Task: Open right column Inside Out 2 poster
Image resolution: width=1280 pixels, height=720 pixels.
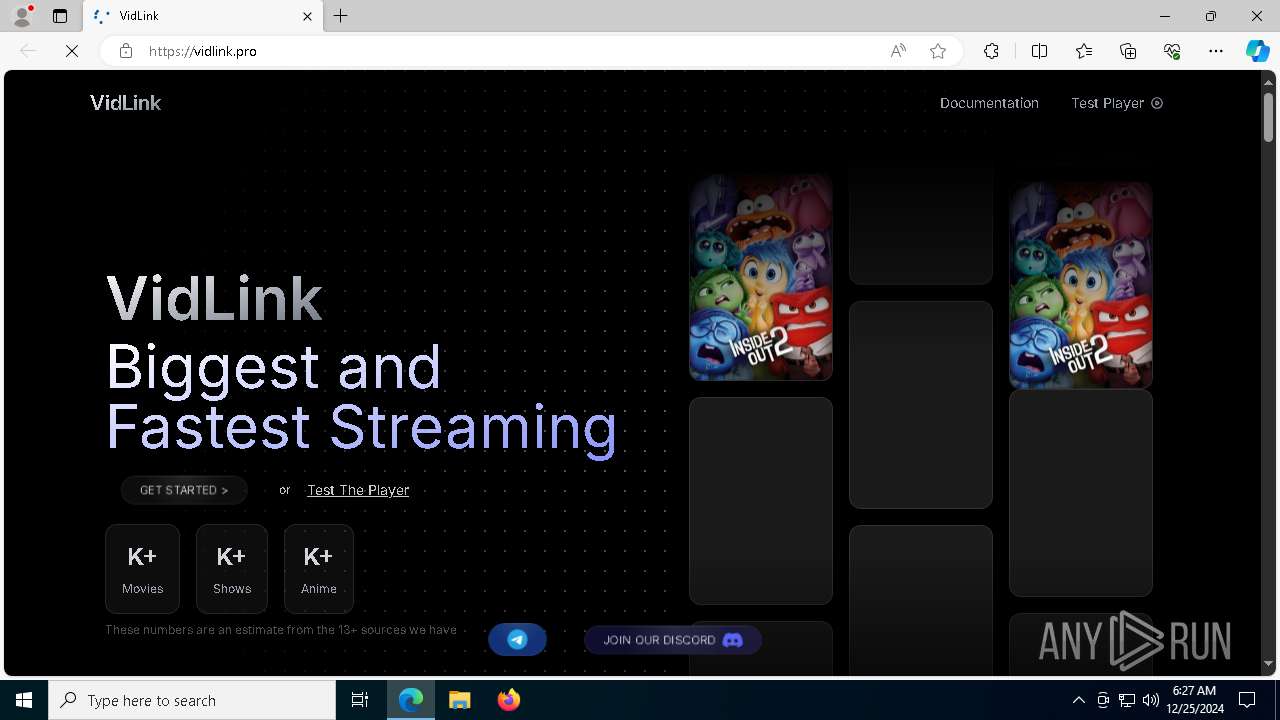Action: [x=1081, y=285]
